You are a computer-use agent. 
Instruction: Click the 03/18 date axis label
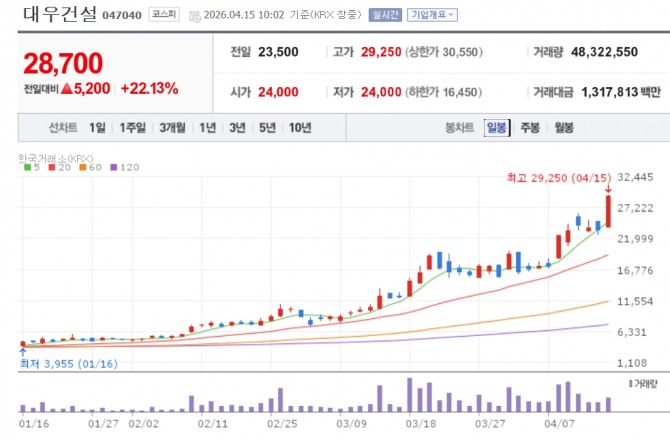(420, 424)
